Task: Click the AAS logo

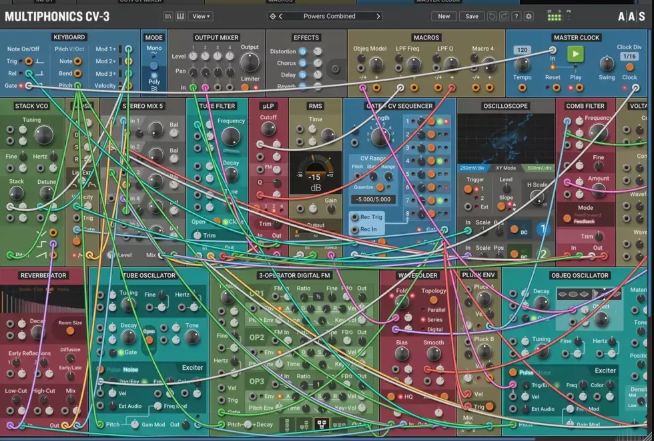Action: pyautogui.click(x=631, y=16)
